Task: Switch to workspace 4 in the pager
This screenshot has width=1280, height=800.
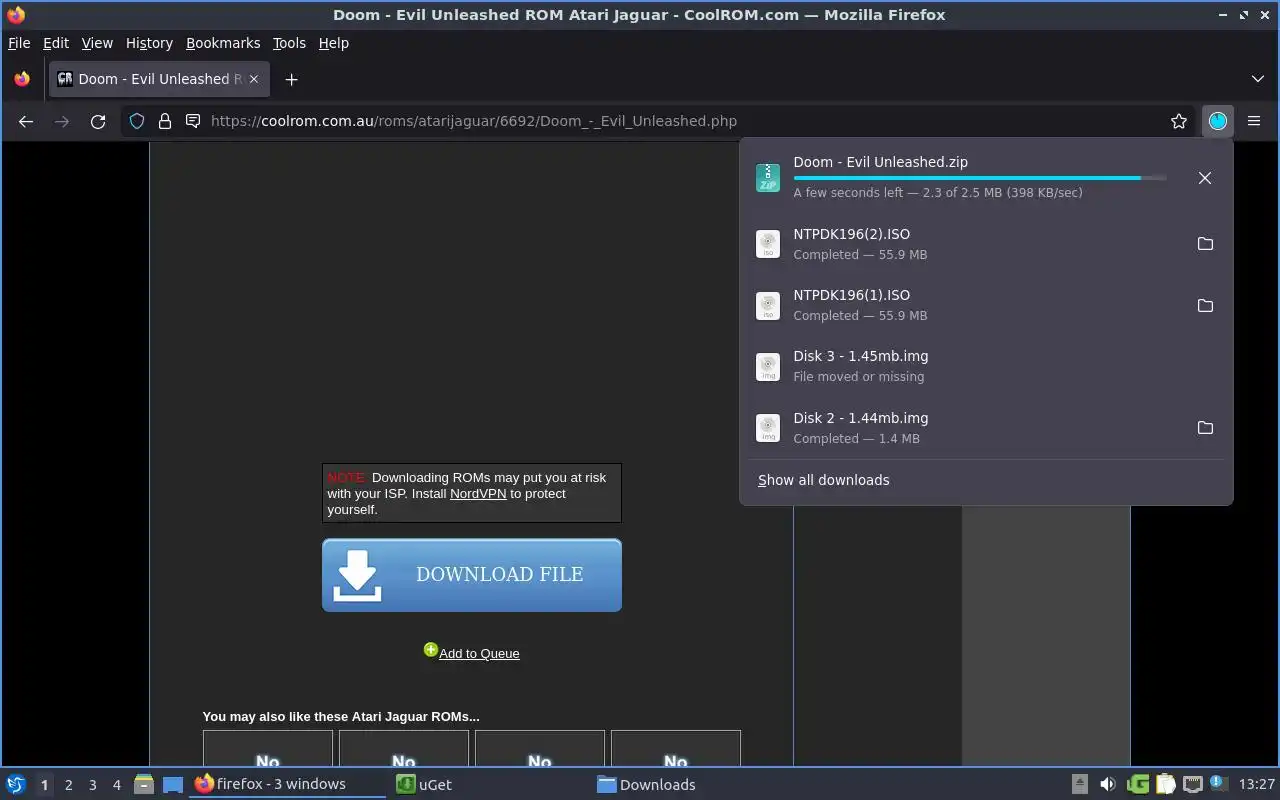Action: pyautogui.click(x=116, y=785)
